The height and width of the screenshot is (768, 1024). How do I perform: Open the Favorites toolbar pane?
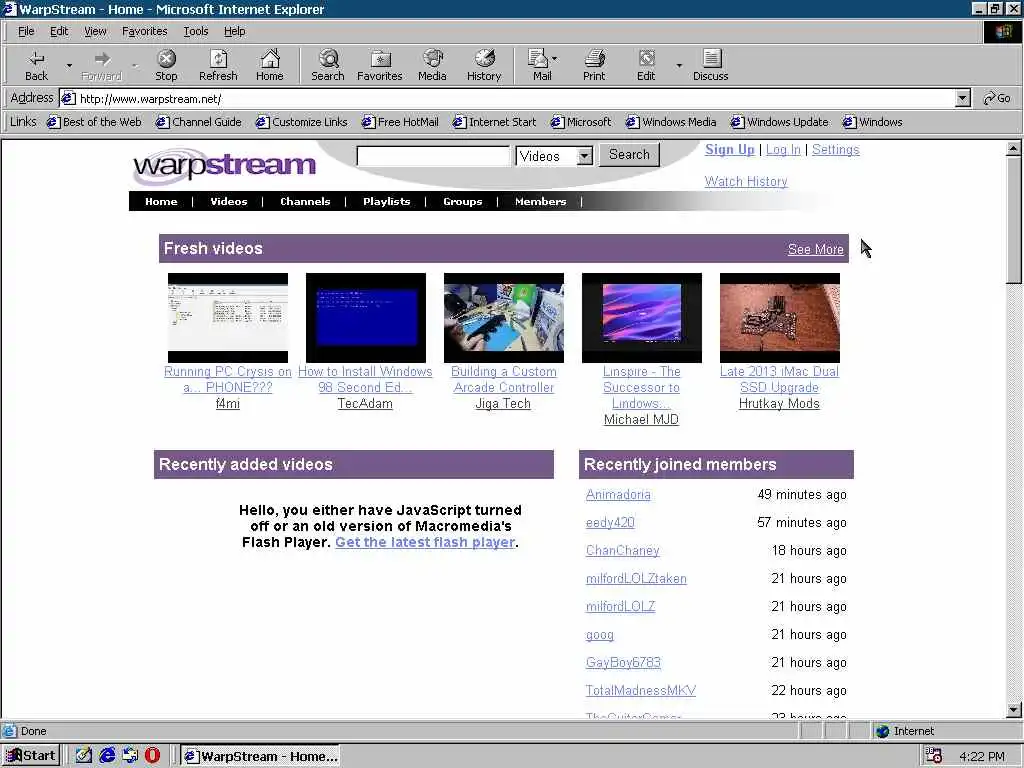(x=379, y=65)
